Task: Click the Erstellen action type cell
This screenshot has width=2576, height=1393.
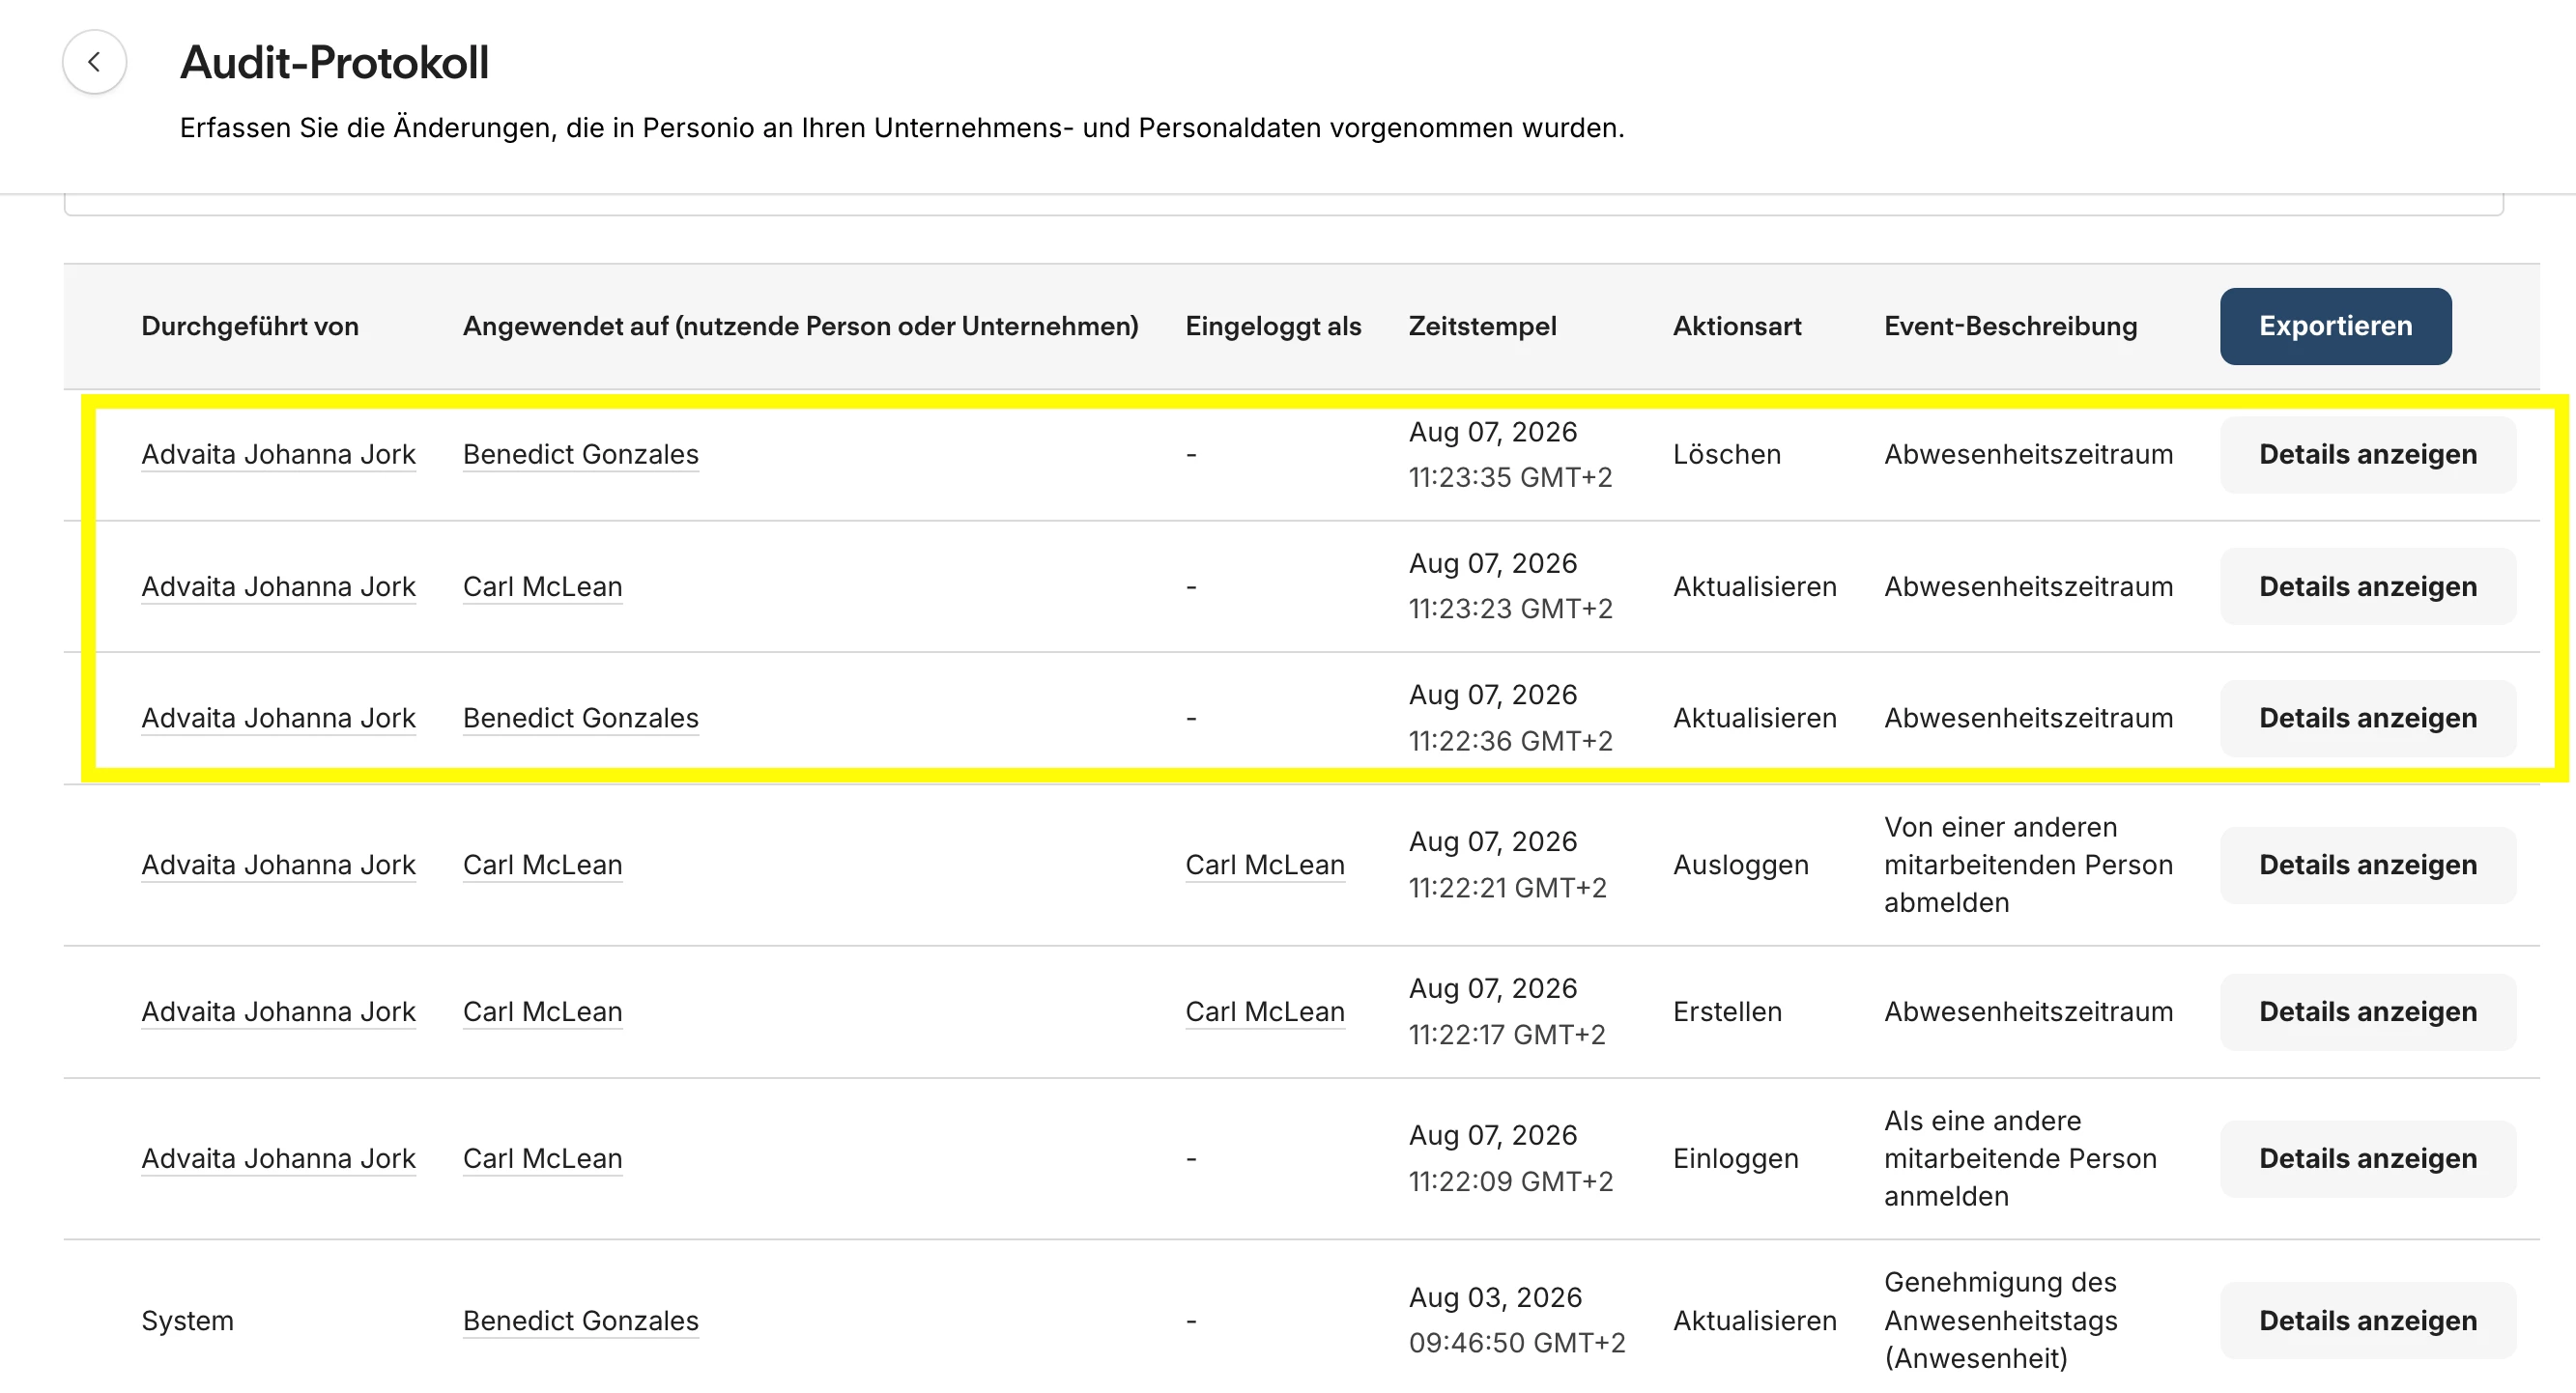Action: tap(1727, 1012)
